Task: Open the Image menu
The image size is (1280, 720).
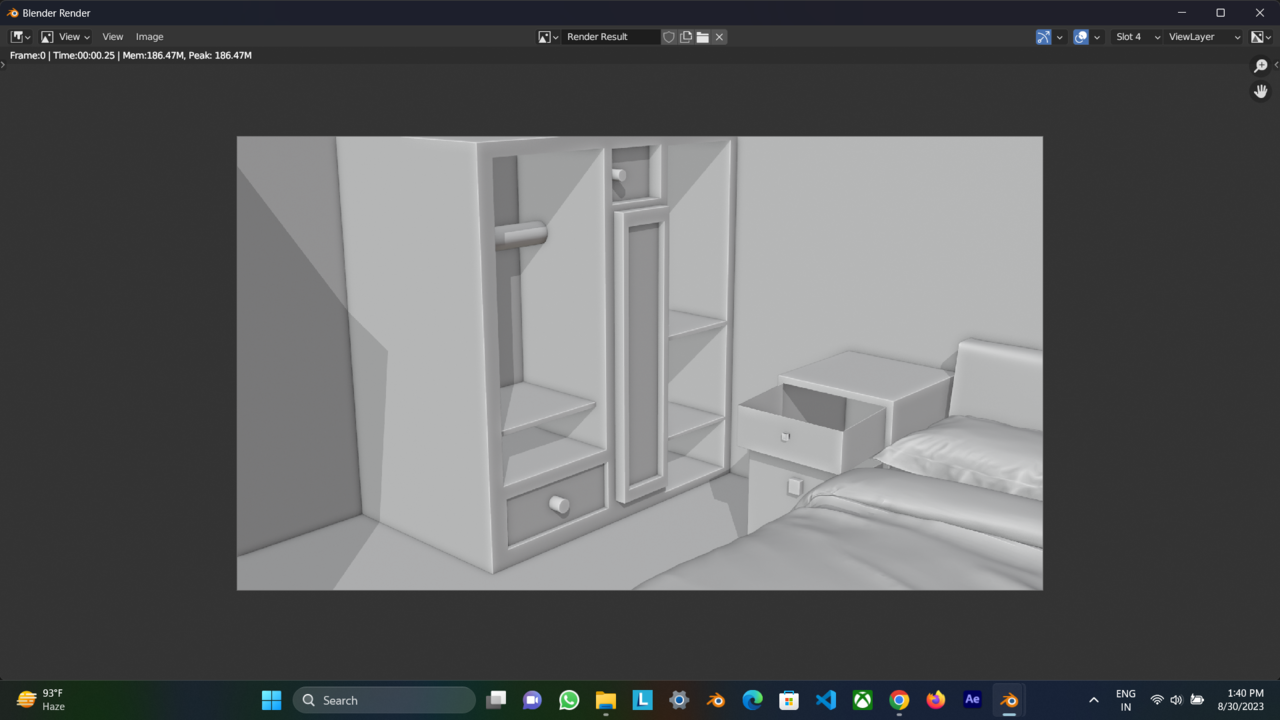Action: 149,36
